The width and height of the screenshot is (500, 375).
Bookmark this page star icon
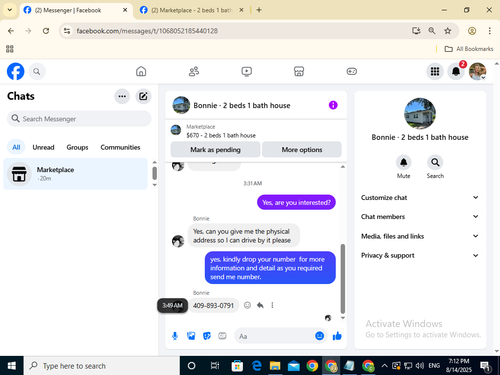[x=448, y=31]
